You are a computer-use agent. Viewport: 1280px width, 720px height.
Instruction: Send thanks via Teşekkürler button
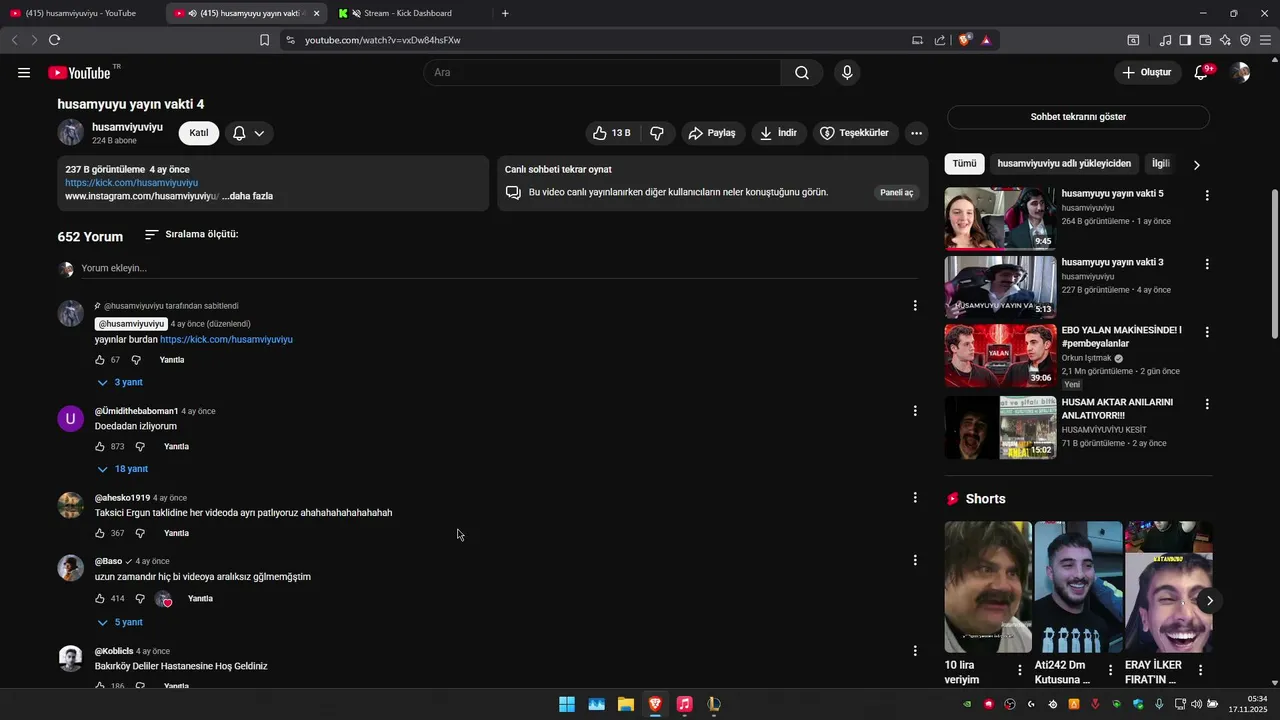(x=855, y=133)
